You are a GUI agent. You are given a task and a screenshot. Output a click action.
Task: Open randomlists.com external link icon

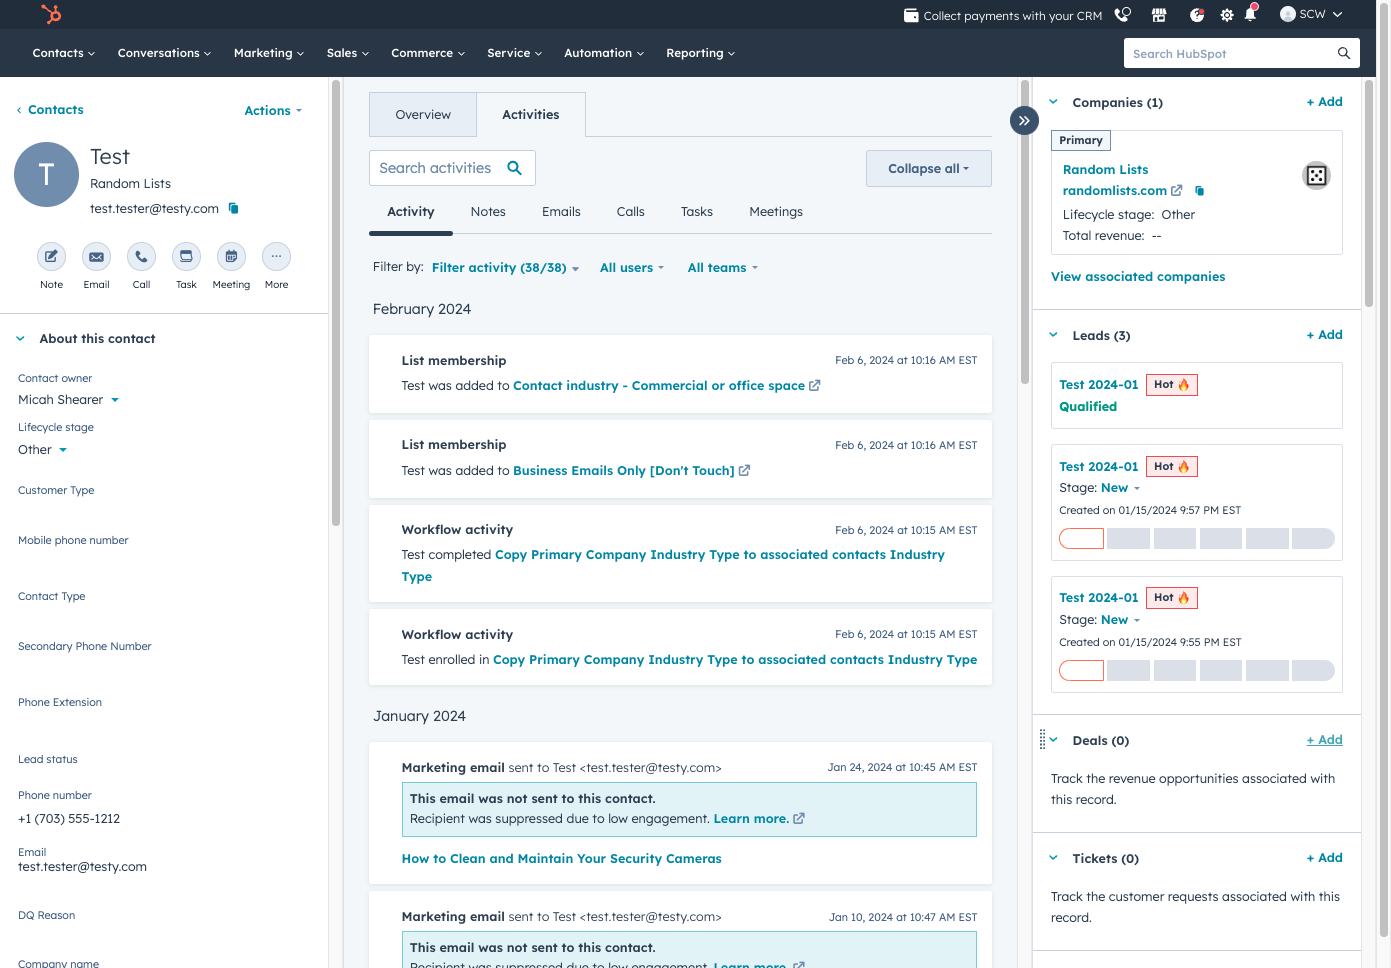(x=1177, y=190)
